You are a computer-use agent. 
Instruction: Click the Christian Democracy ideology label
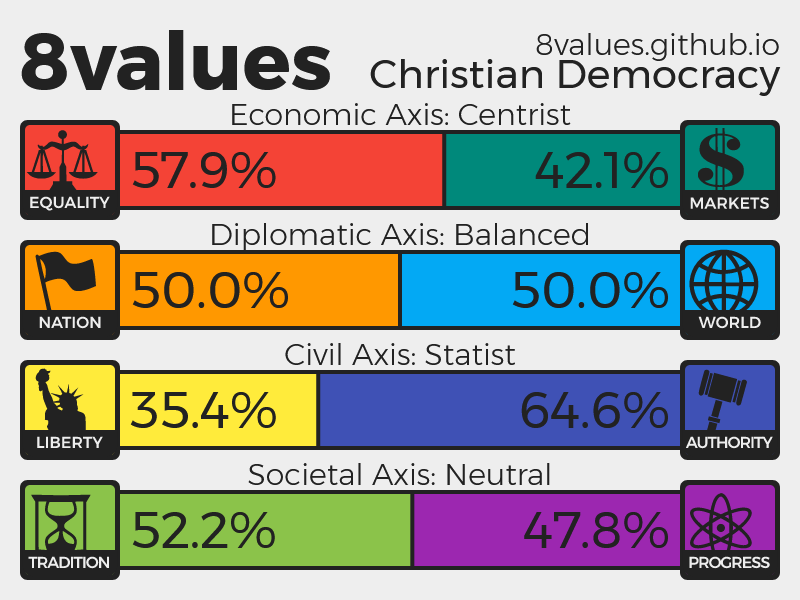(574, 76)
